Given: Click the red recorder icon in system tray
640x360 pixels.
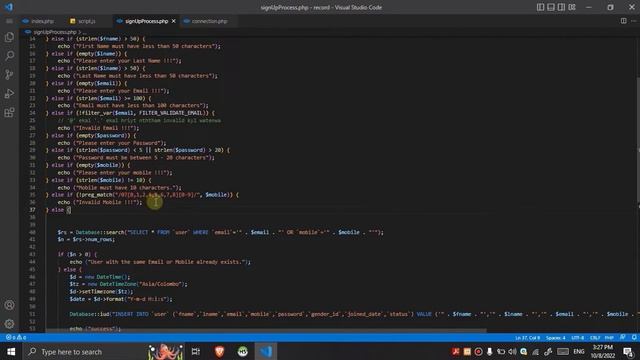Looking at the screenshot, I should click(x=478, y=351).
